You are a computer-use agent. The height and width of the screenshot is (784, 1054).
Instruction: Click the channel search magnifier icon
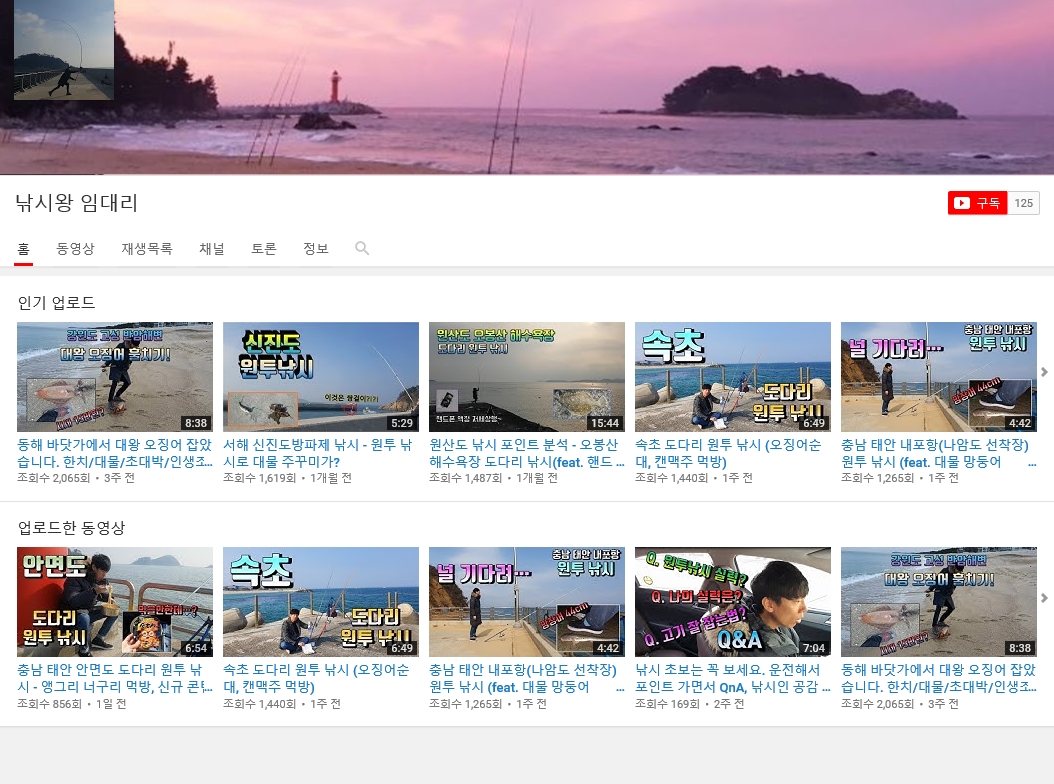tap(362, 248)
